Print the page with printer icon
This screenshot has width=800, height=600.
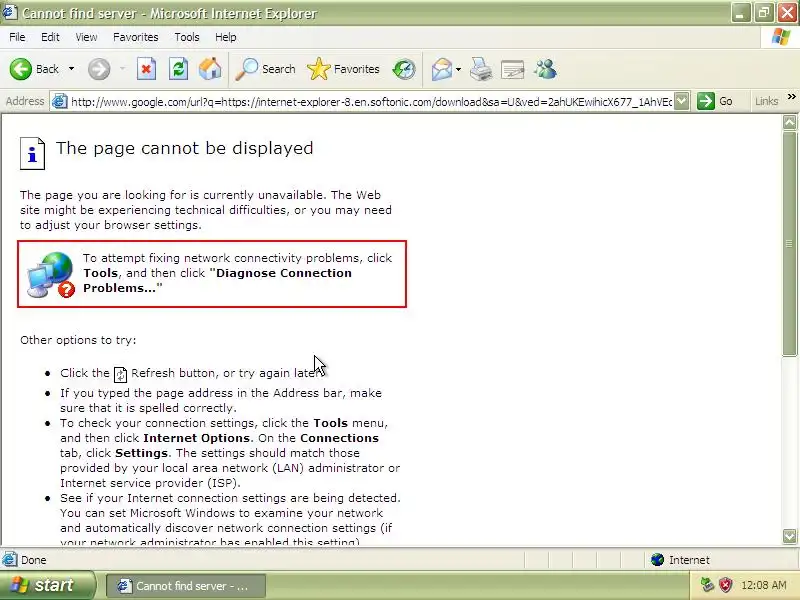tap(481, 69)
